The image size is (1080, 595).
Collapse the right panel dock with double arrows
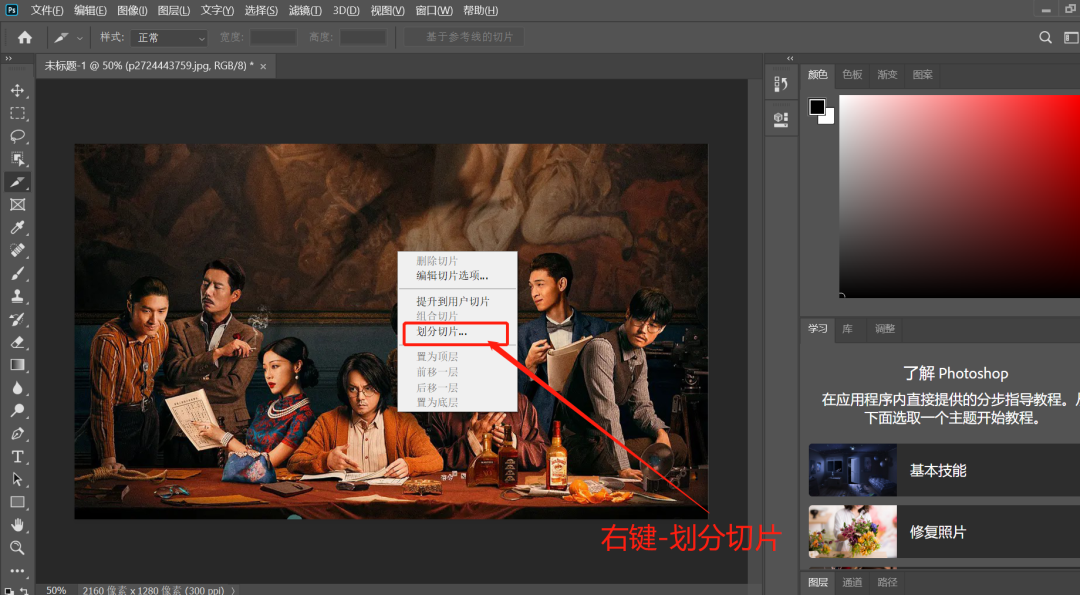coord(790,59)
